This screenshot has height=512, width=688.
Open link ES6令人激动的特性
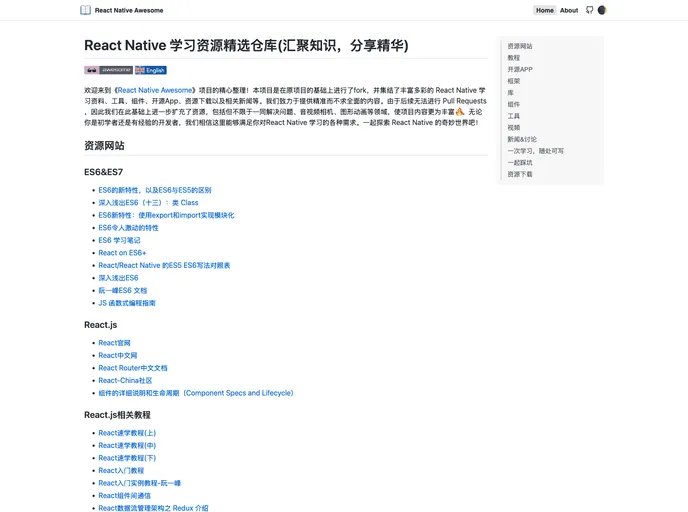pyautogui.click(x=129, y=228)
